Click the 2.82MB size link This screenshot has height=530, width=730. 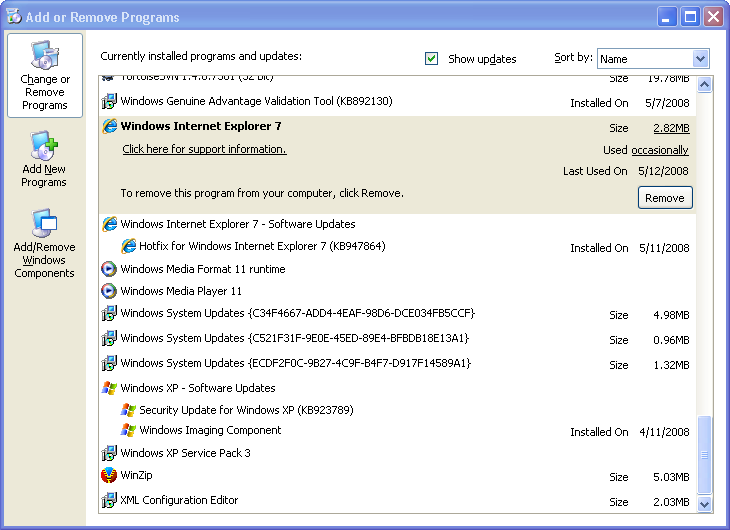[671, 128]
